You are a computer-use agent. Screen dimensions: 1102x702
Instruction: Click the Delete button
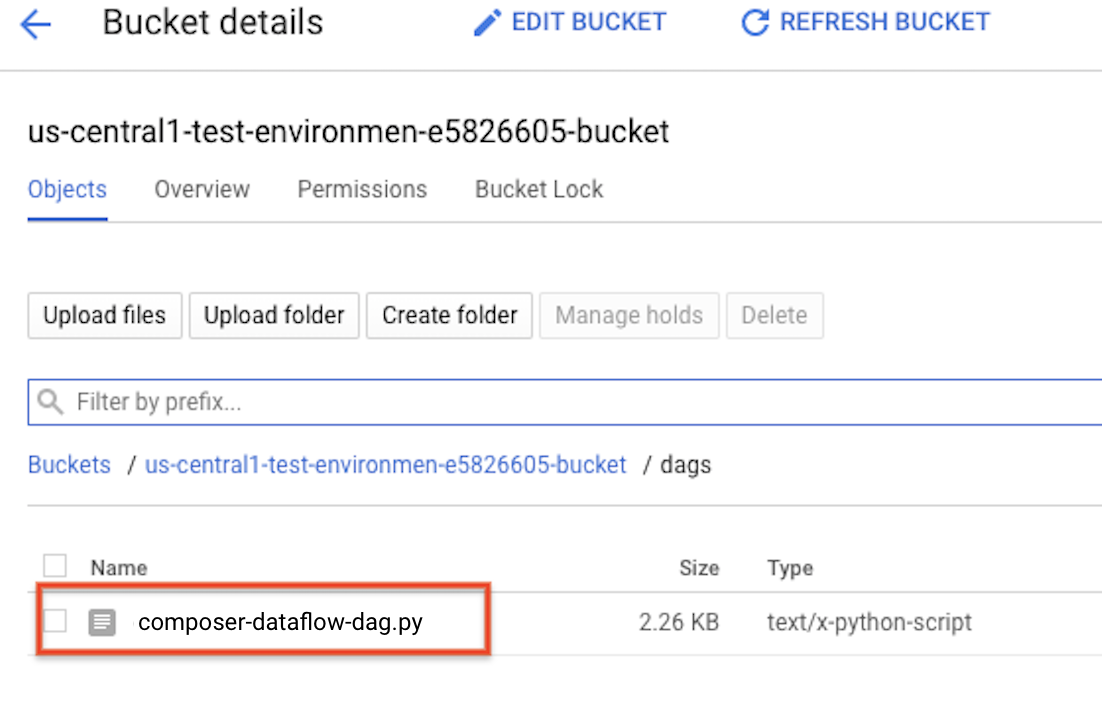tap(775, 315)
